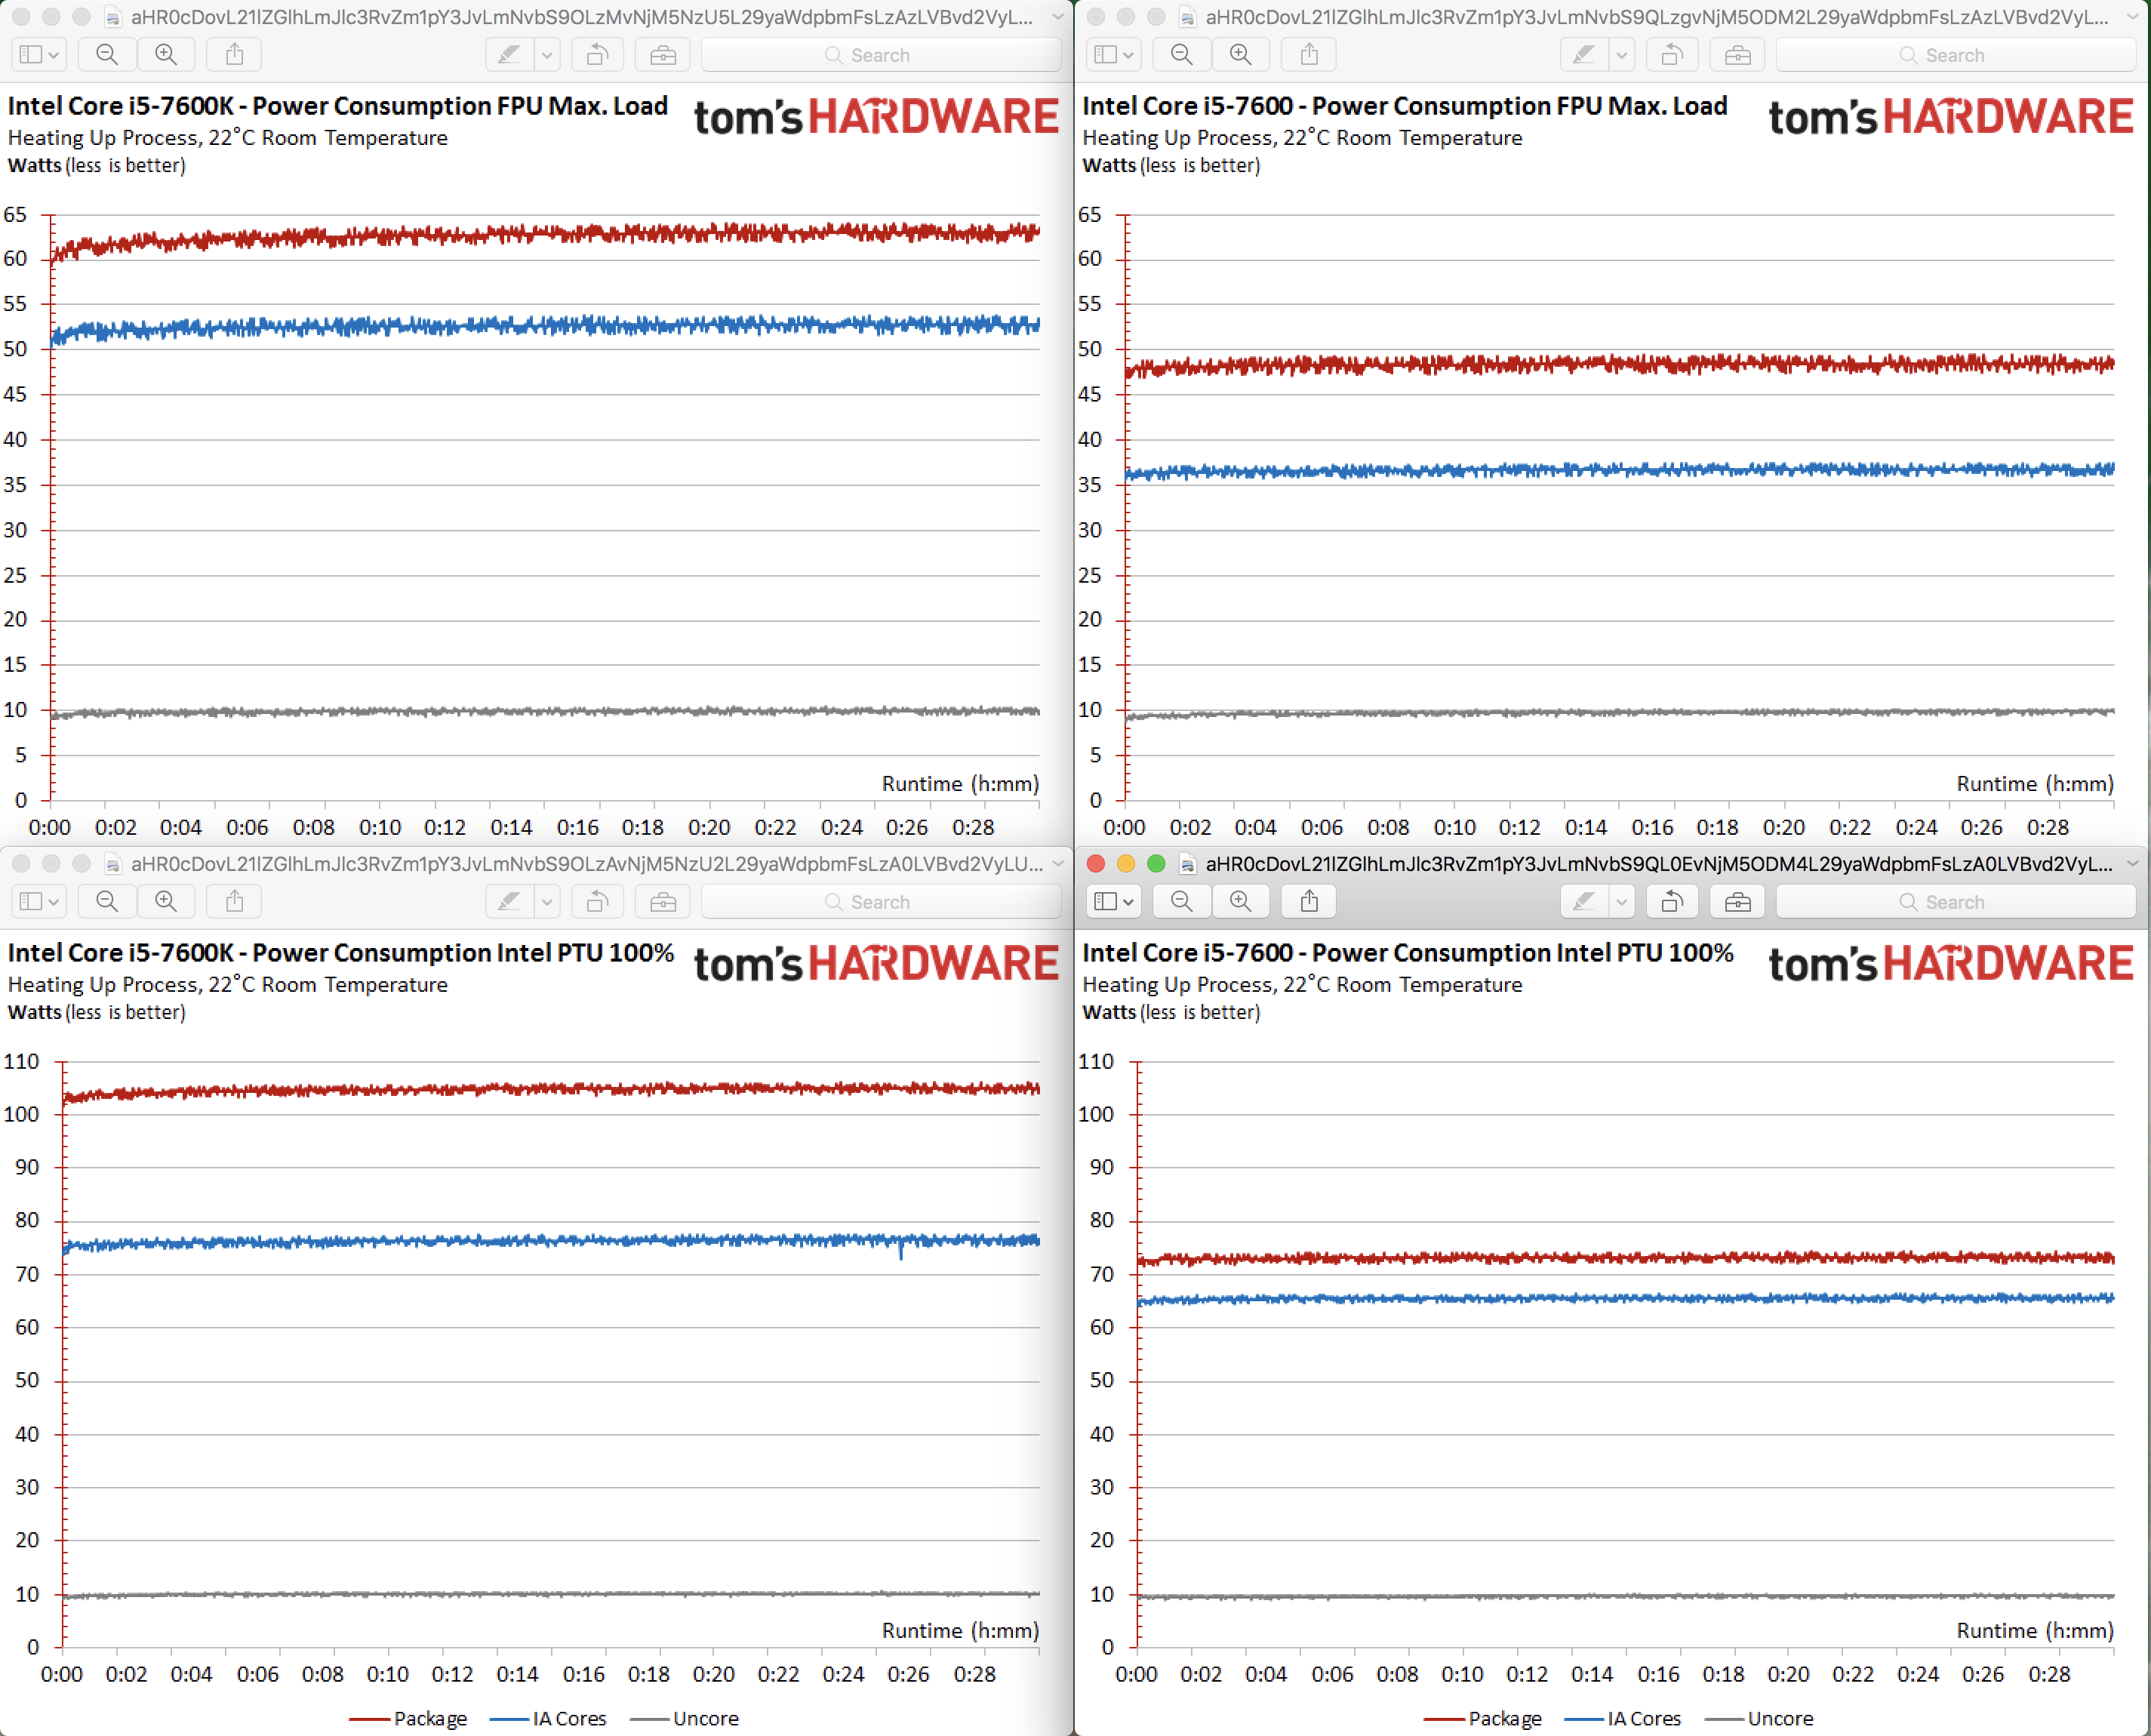Viewport: 2151px width, 1736px height.
Task: Expand highlight options arrow in top-right window
Action: (1622, 55)
